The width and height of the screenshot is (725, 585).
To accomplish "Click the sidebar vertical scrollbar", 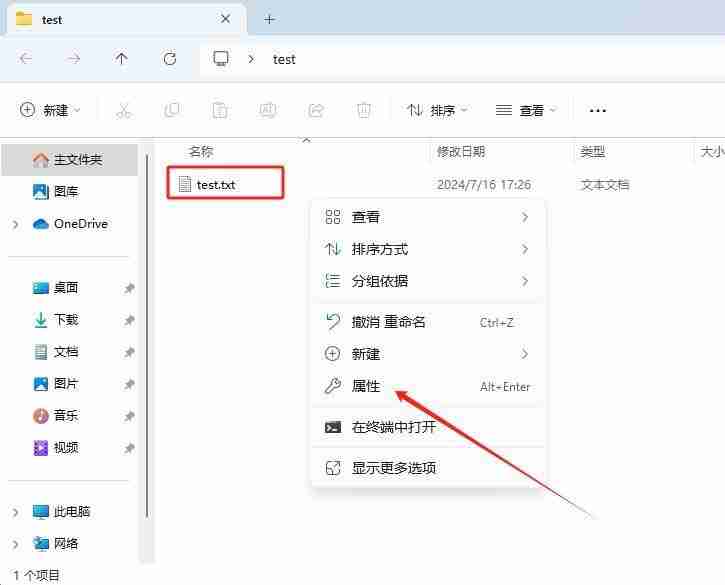I will (147, 336).
